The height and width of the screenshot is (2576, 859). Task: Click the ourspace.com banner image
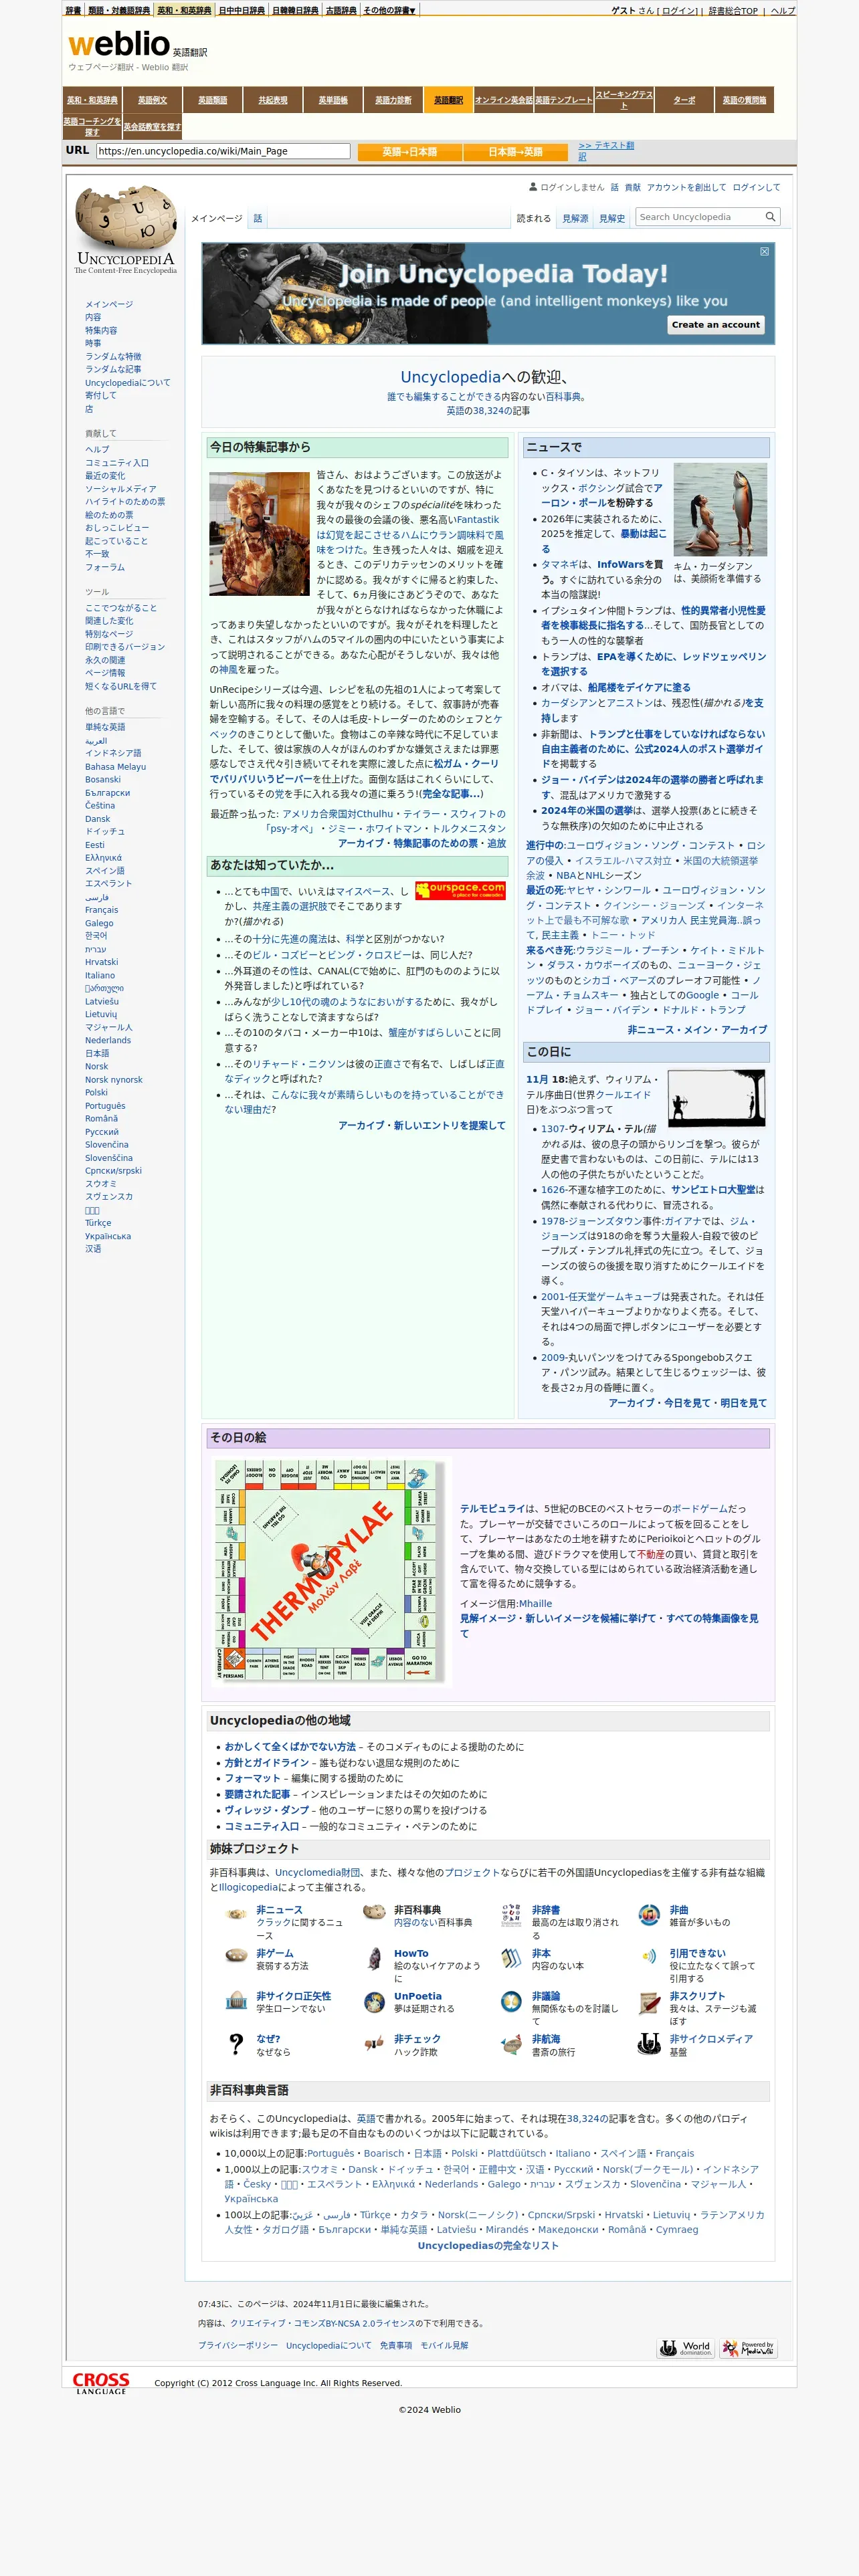click(460, 890)
